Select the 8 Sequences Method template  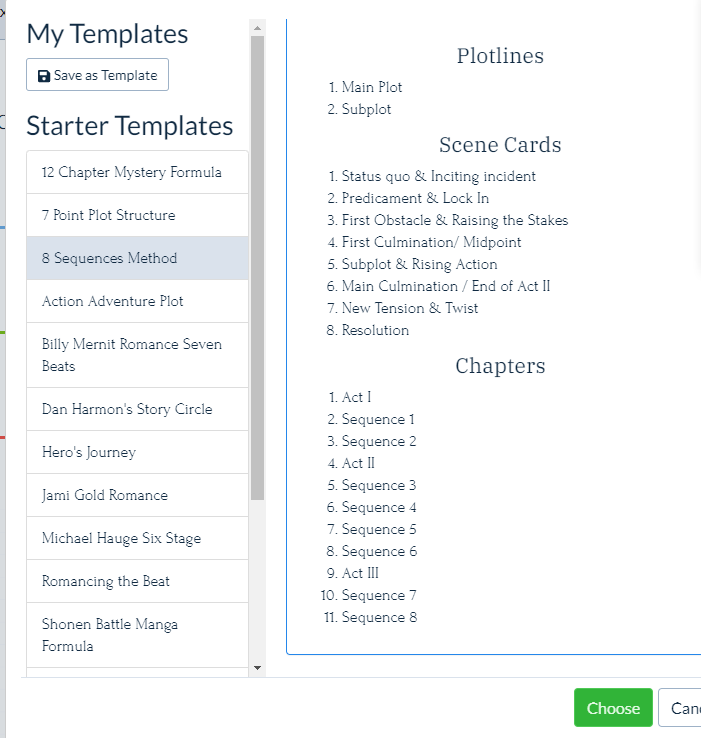137,258
